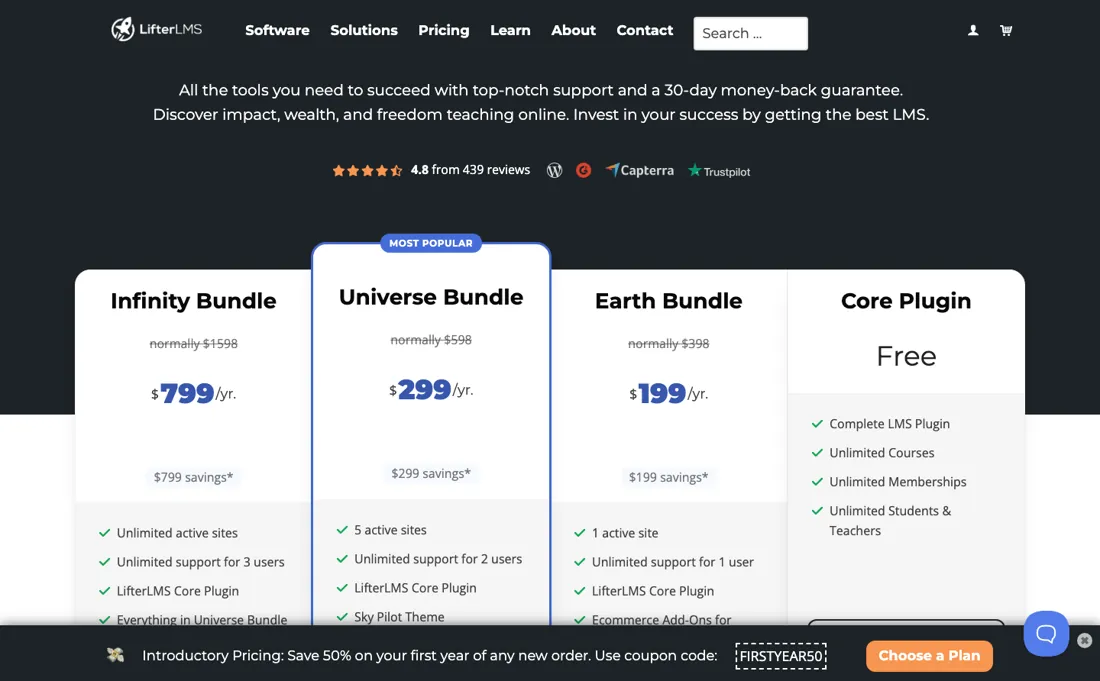Click the Free price label
The image size is (1100, 681).
[x=906, y=356]
